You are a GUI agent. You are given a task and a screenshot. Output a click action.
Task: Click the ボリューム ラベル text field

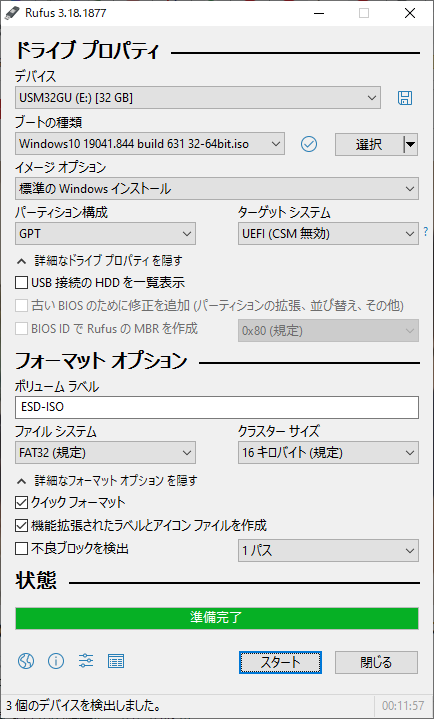[x=217, y=408]
